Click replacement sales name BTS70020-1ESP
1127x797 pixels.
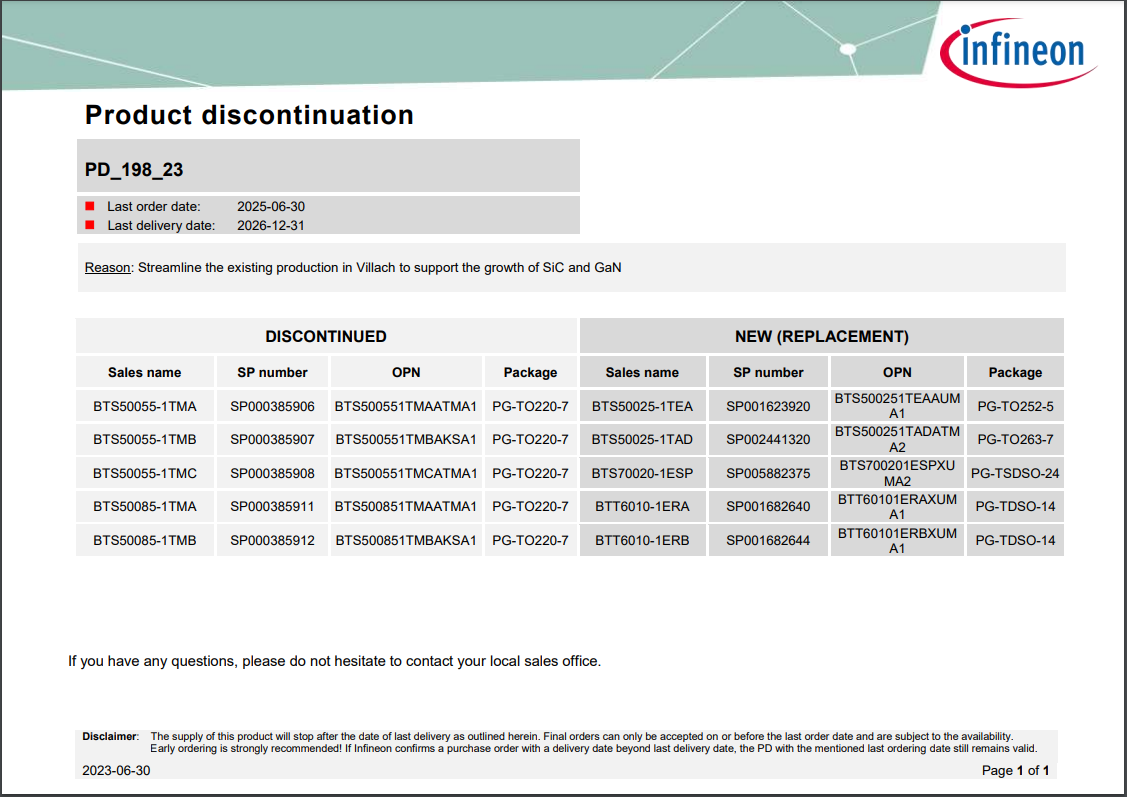point(642,473)
